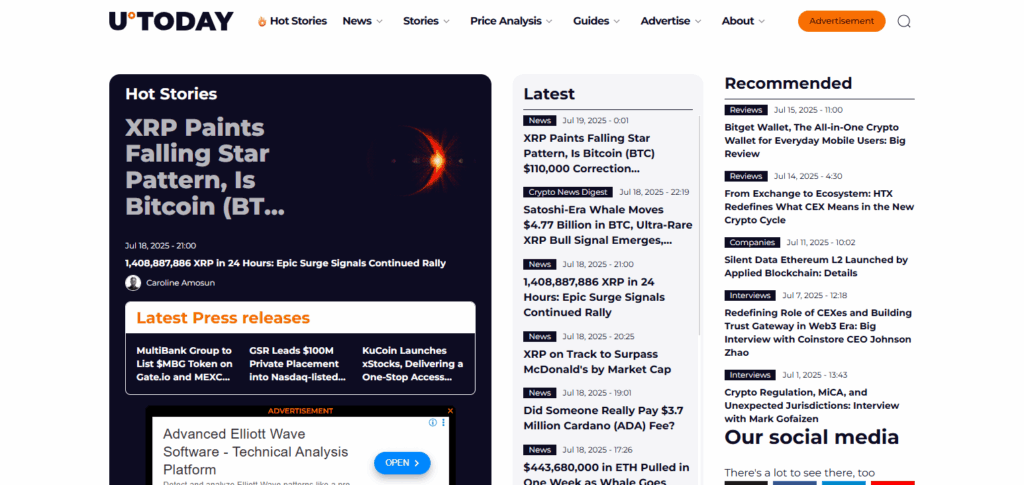1024x485 pixels.
Task: Close the advertisement with orange X
Action: tap(450, 411)
